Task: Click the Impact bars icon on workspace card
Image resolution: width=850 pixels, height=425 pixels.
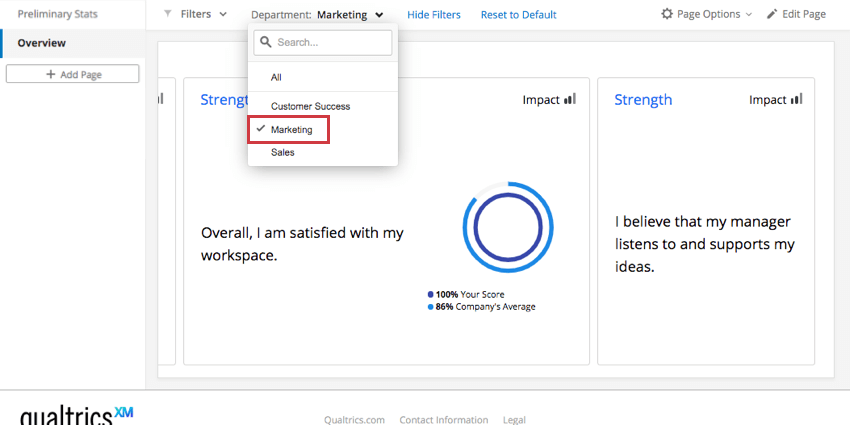Action: (x=569, y=99)
